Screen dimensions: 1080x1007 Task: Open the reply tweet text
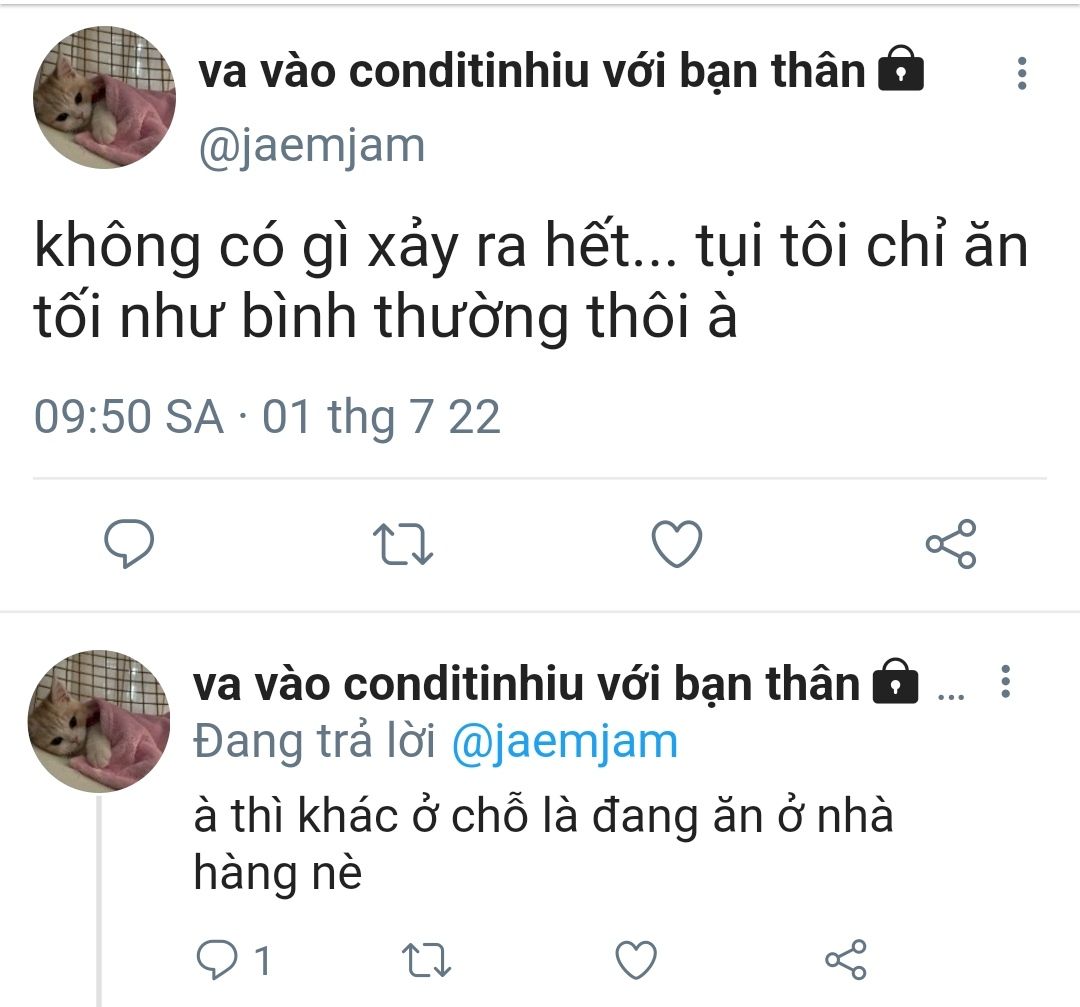pyautogui.click(x=543, y=844)
